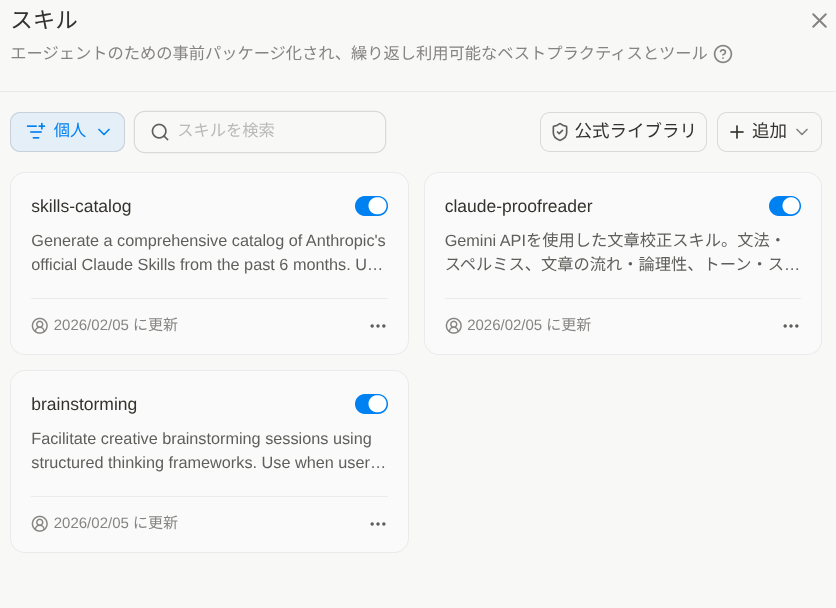
Task: Turn off the brainstorming skill switch
Action: (371, 404)
